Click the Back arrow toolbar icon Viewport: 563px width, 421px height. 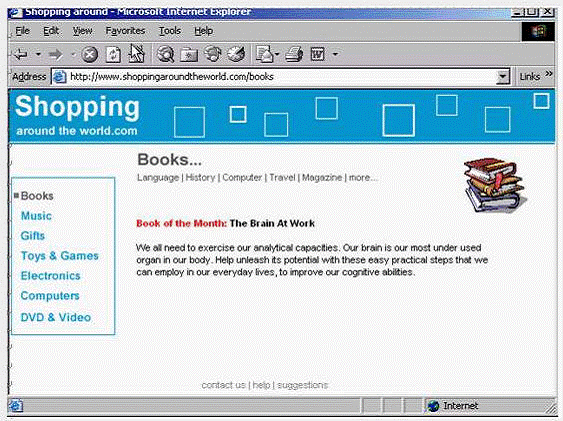[x=20, y=55]
